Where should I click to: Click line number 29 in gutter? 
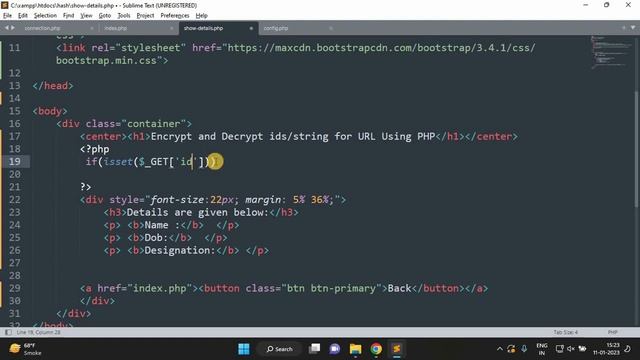(15, 288)
